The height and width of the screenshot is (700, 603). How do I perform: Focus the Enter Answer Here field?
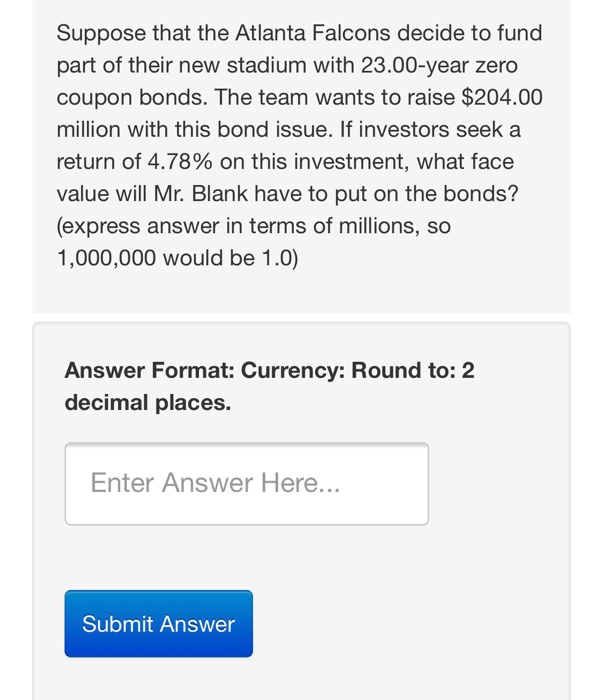point(247,484)
